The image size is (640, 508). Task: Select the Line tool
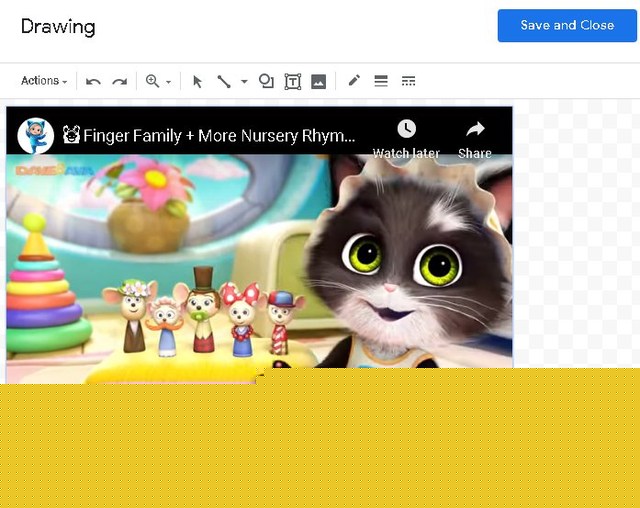tap(224, 81)
